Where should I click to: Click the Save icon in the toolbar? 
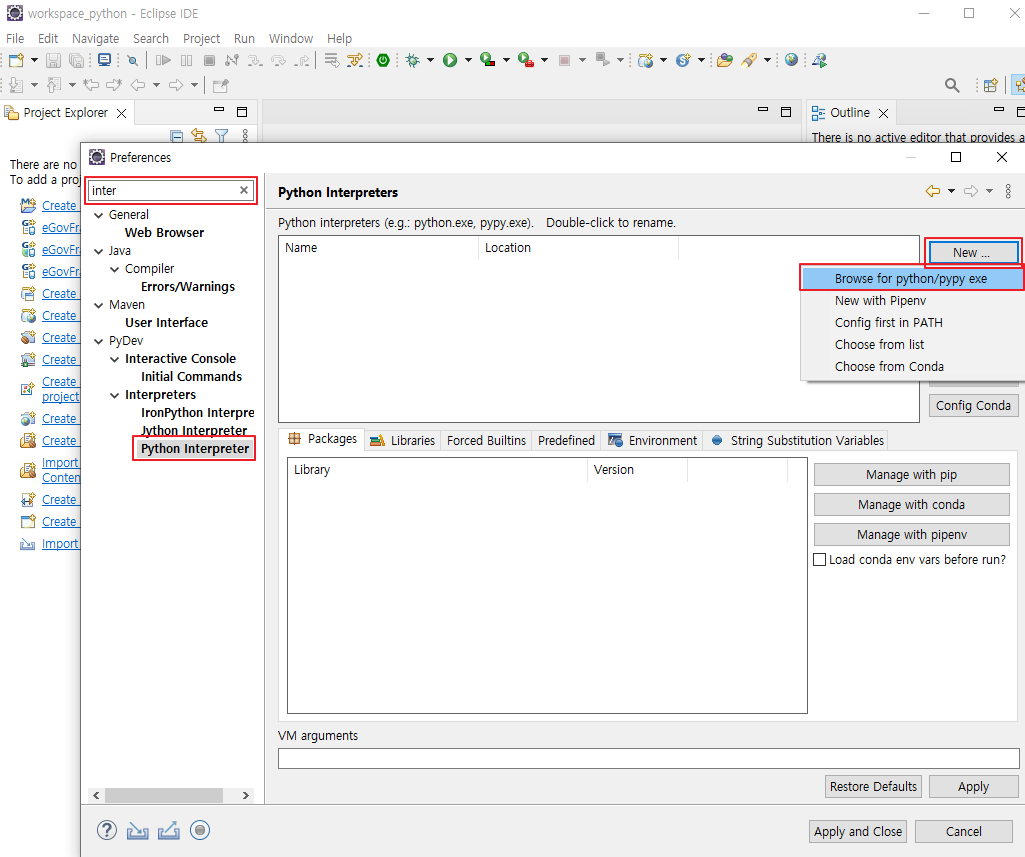[x=53, y=60]
